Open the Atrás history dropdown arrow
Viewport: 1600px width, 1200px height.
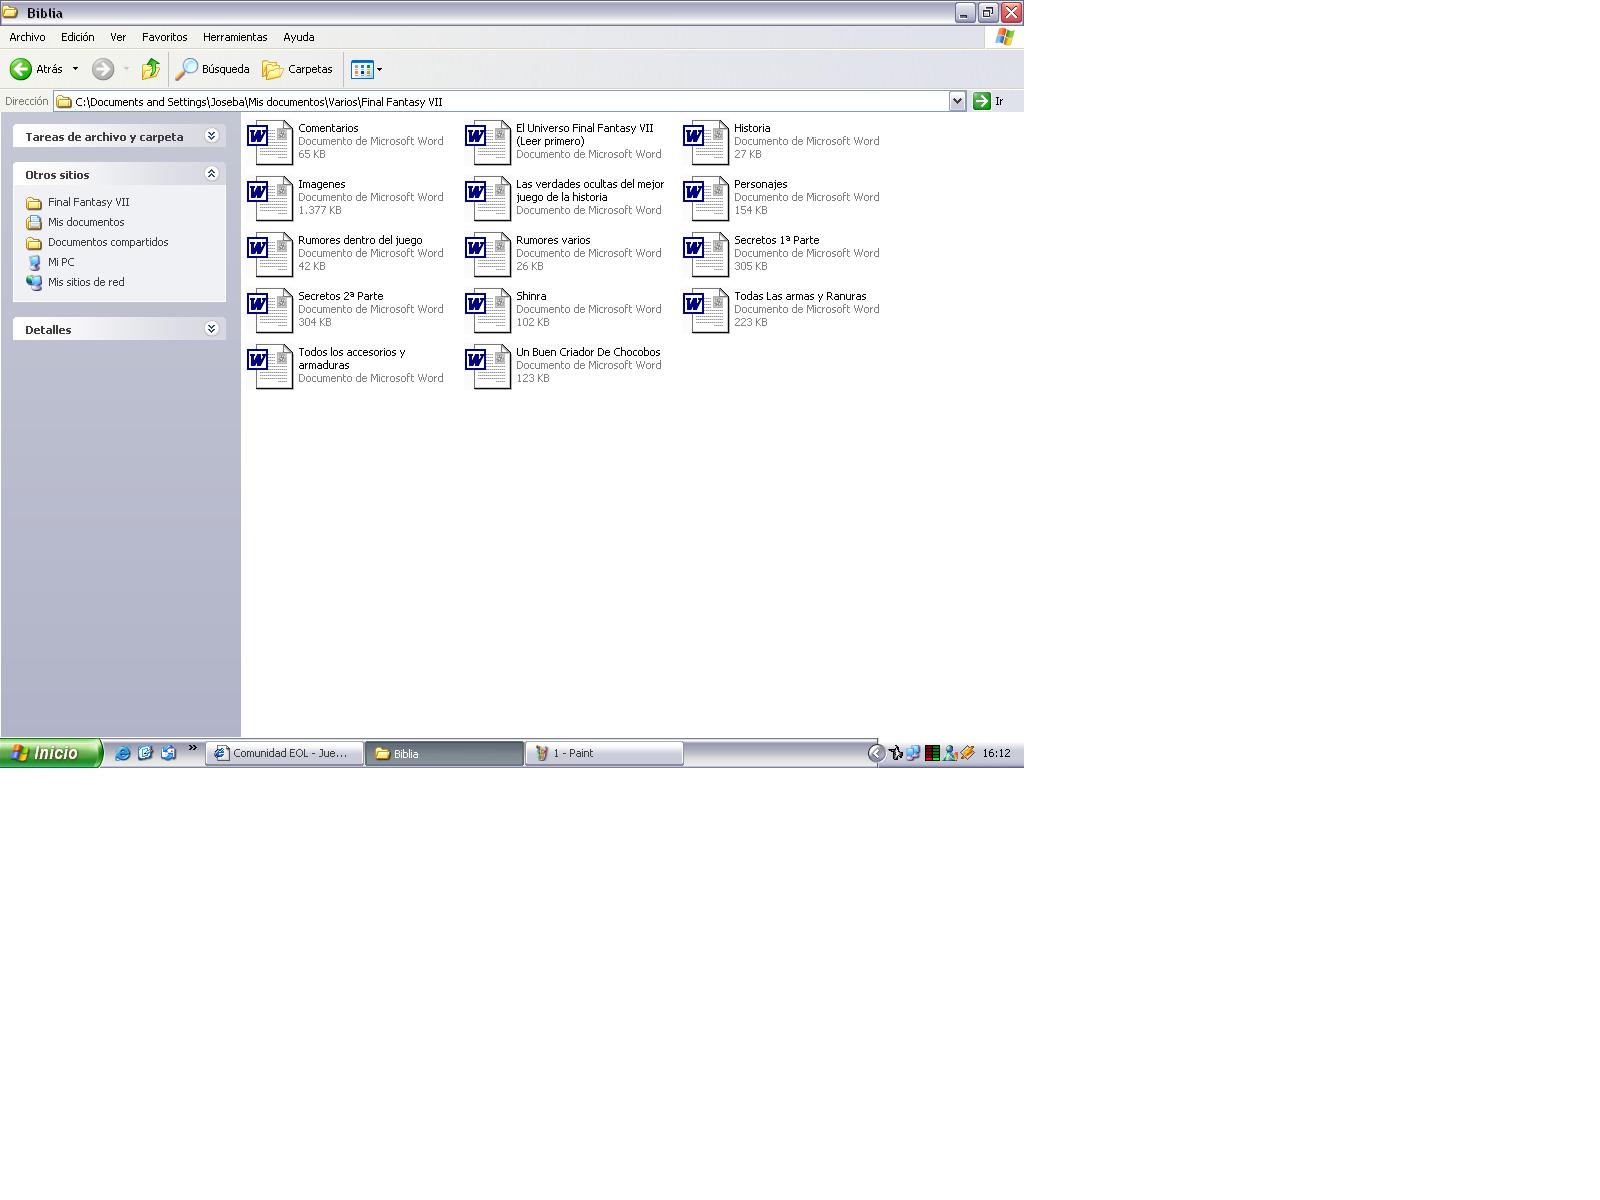coord(75,69)
